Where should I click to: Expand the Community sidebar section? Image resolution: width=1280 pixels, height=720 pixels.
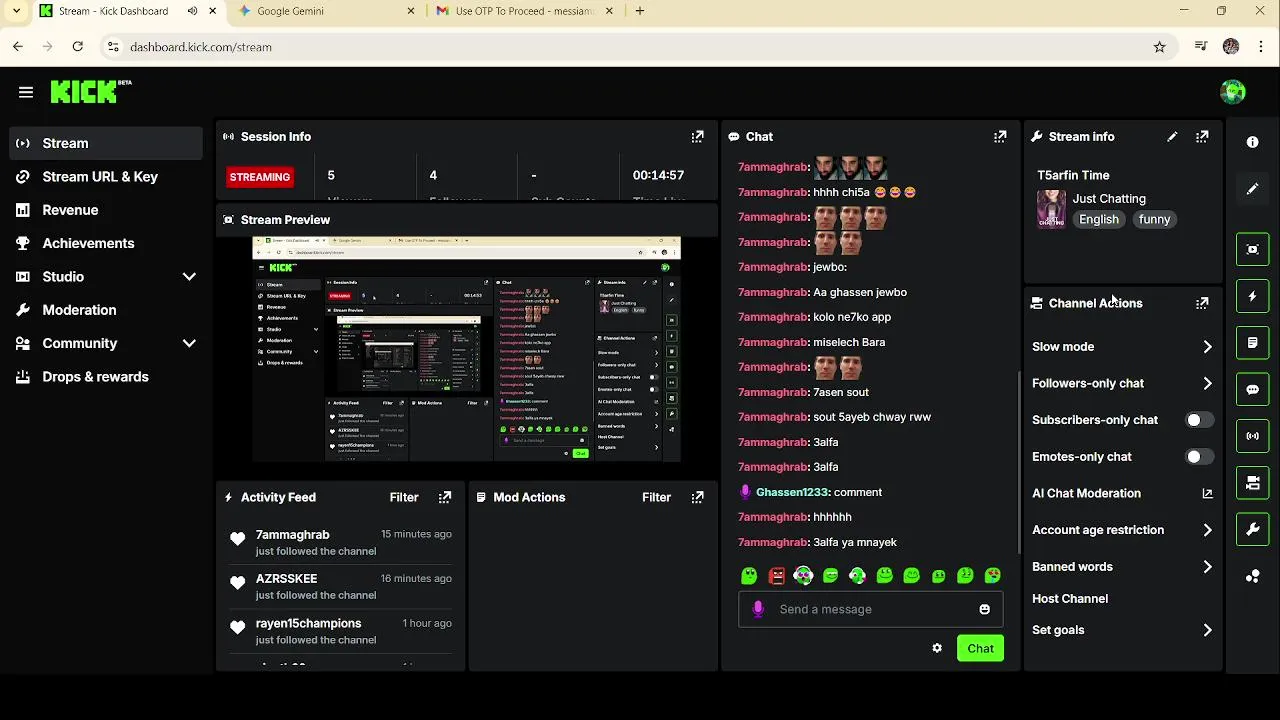pos(189,343)
